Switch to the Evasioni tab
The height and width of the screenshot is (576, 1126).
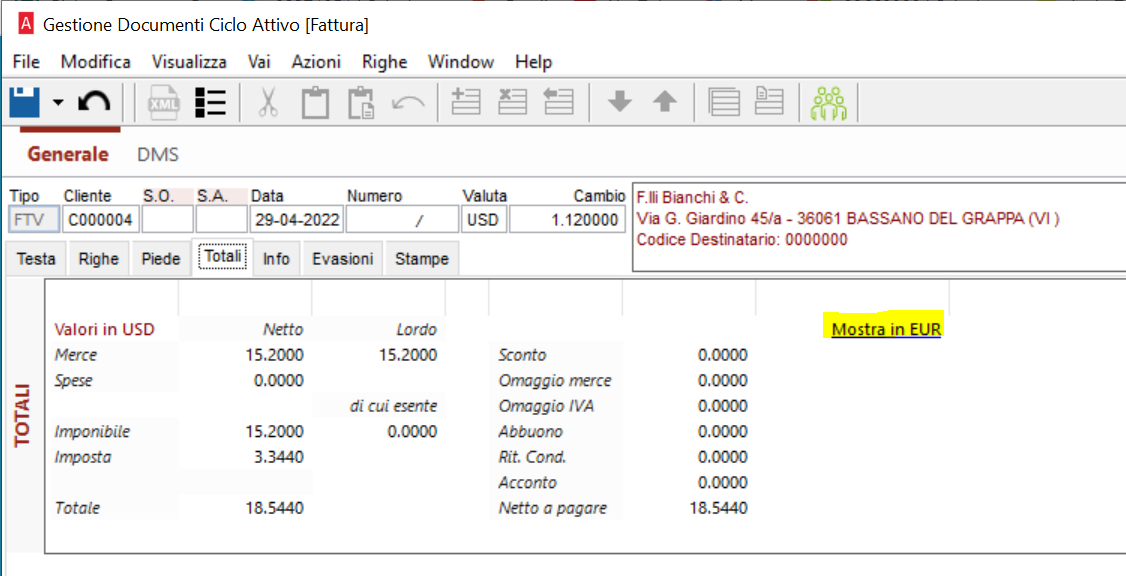(x=343, y=259)
